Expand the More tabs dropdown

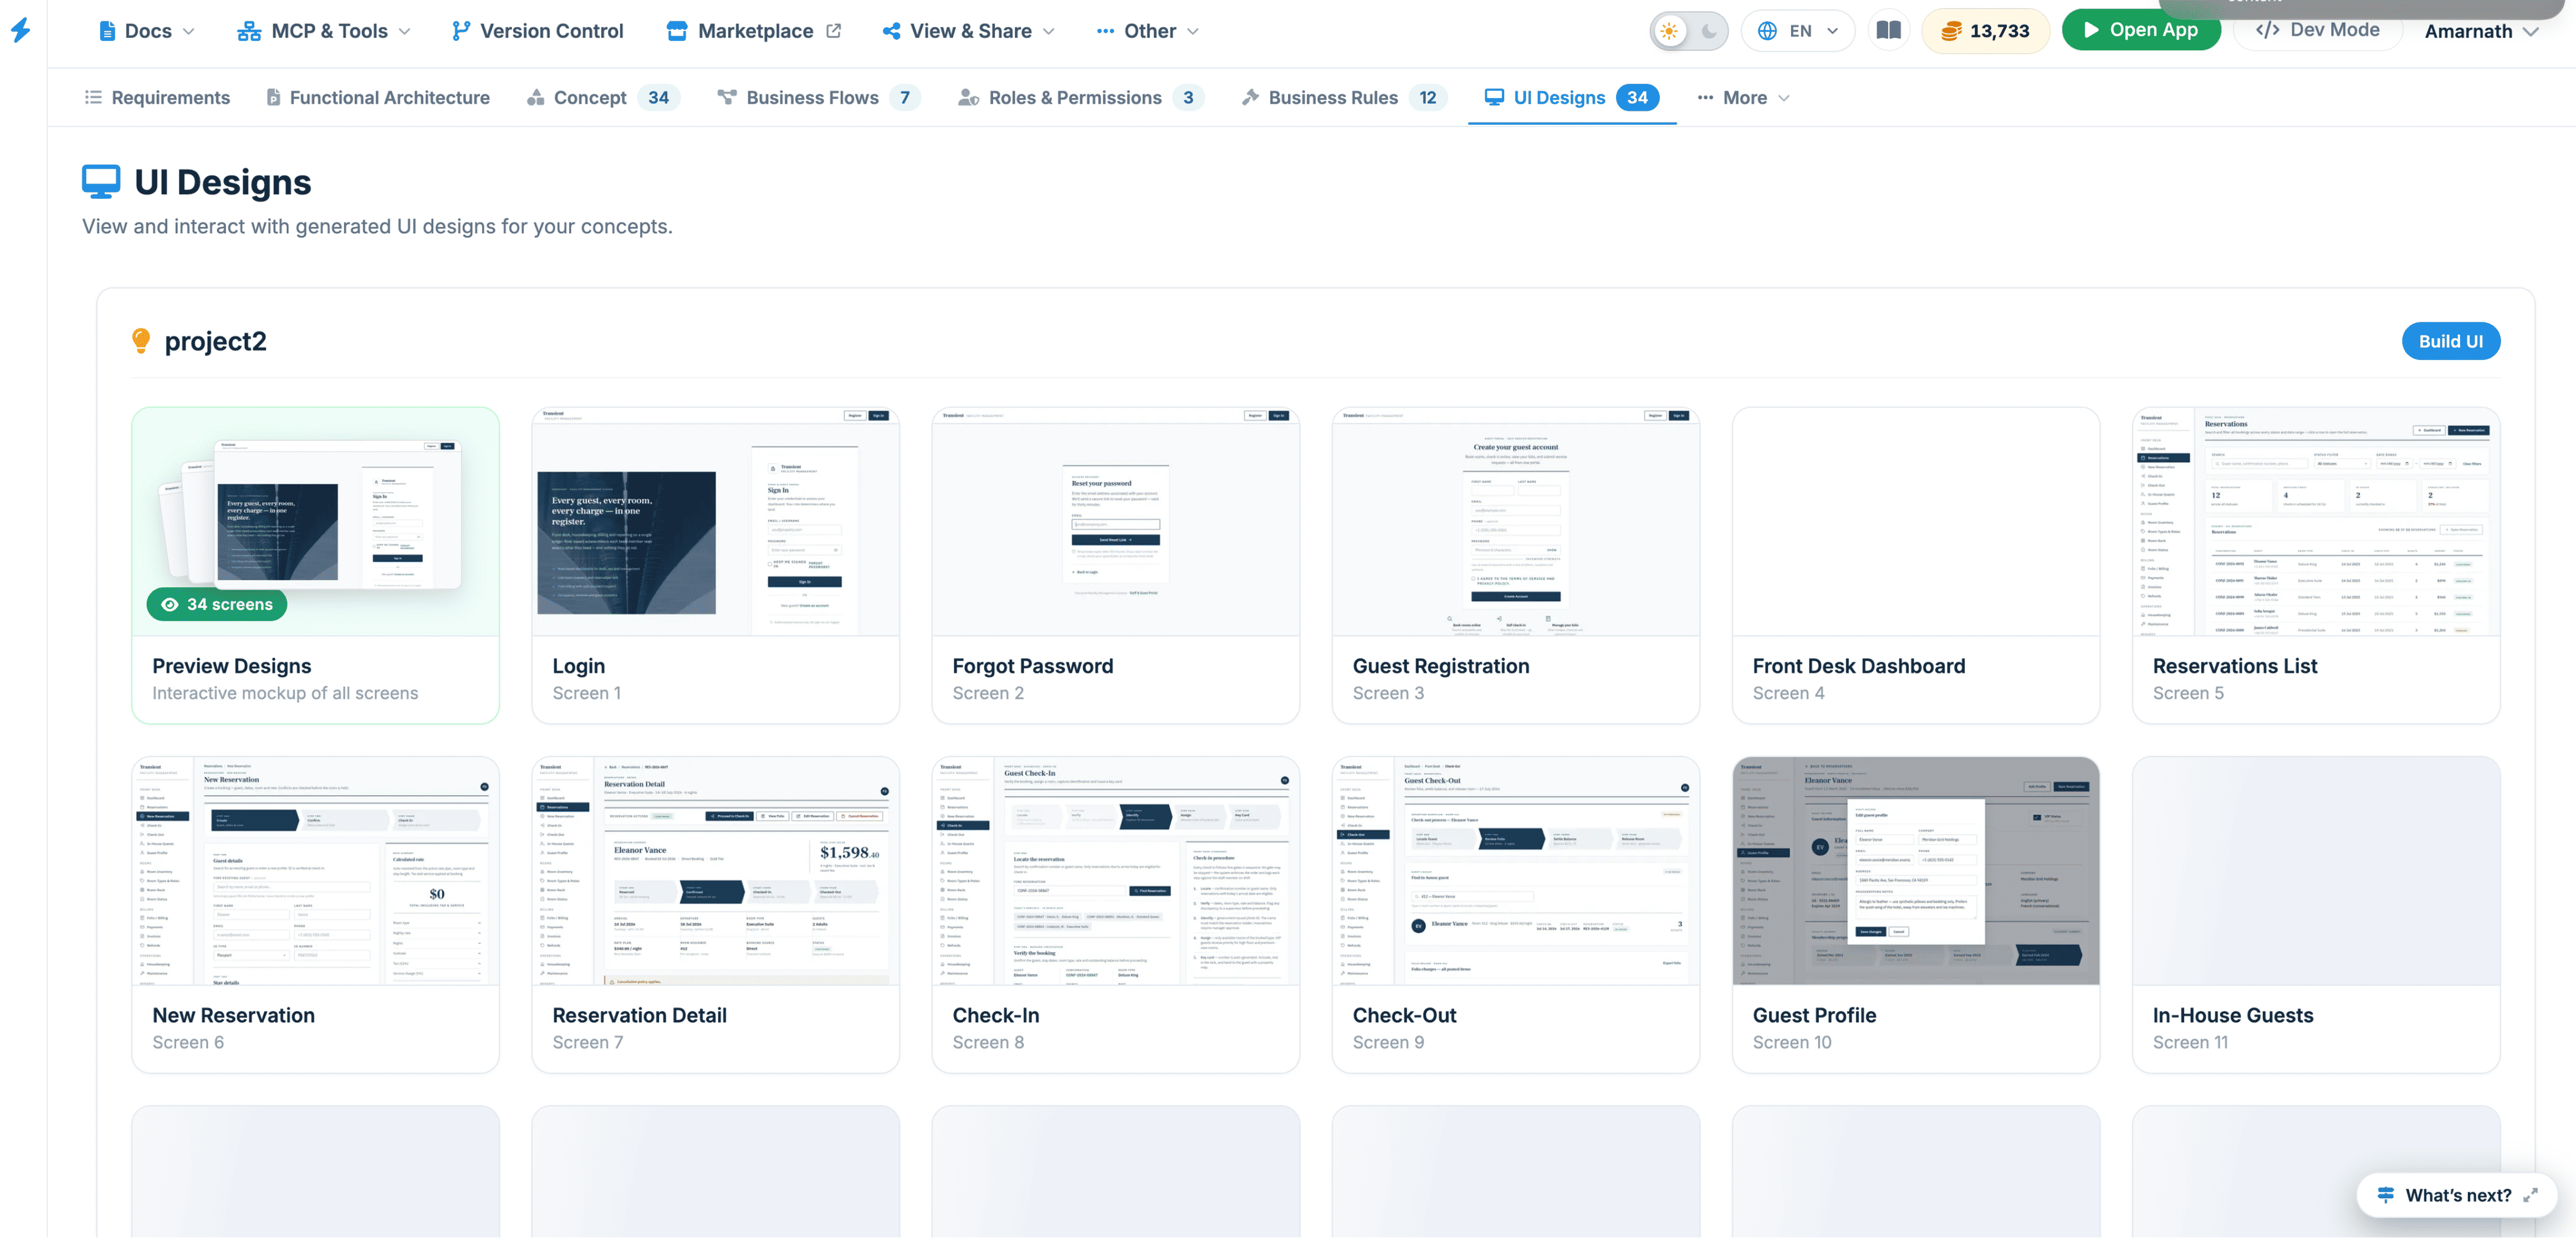pyautogui.click(x=1743, y=97)
